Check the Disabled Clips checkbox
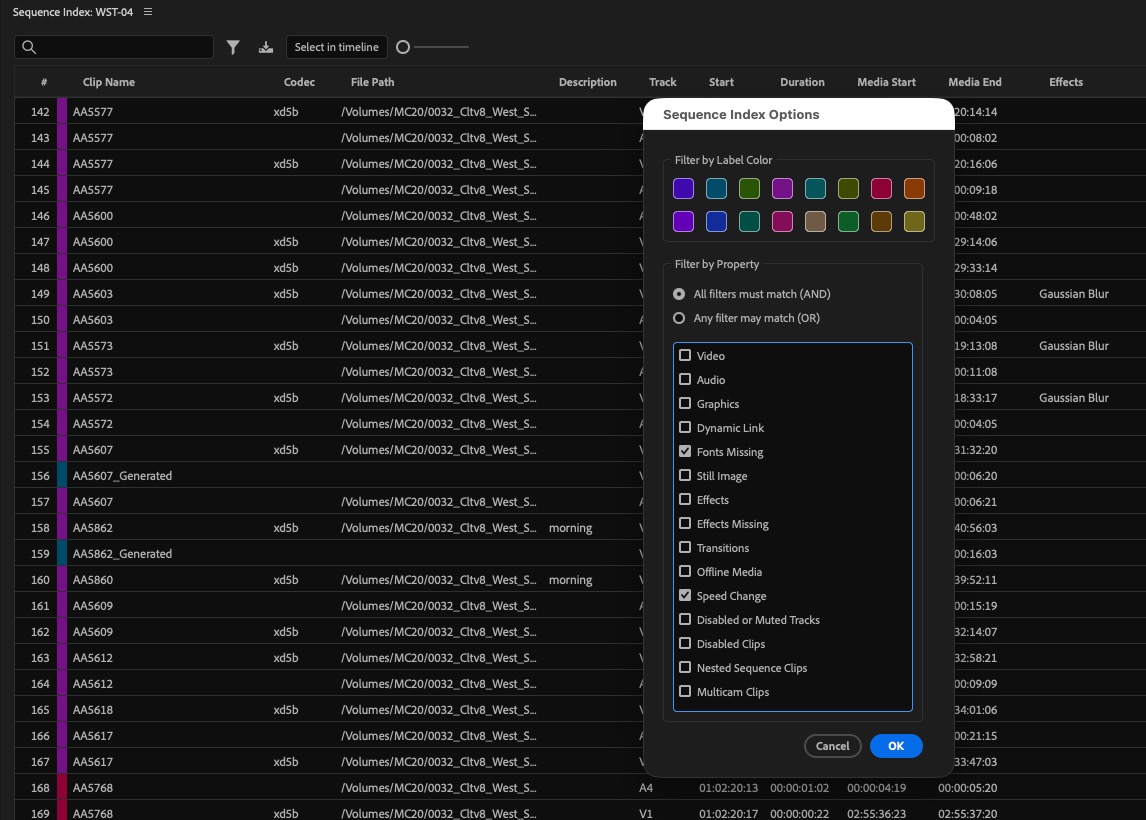Image resolution: width=1146 pixels, height=820 pixels. click(x=685, y=644)
